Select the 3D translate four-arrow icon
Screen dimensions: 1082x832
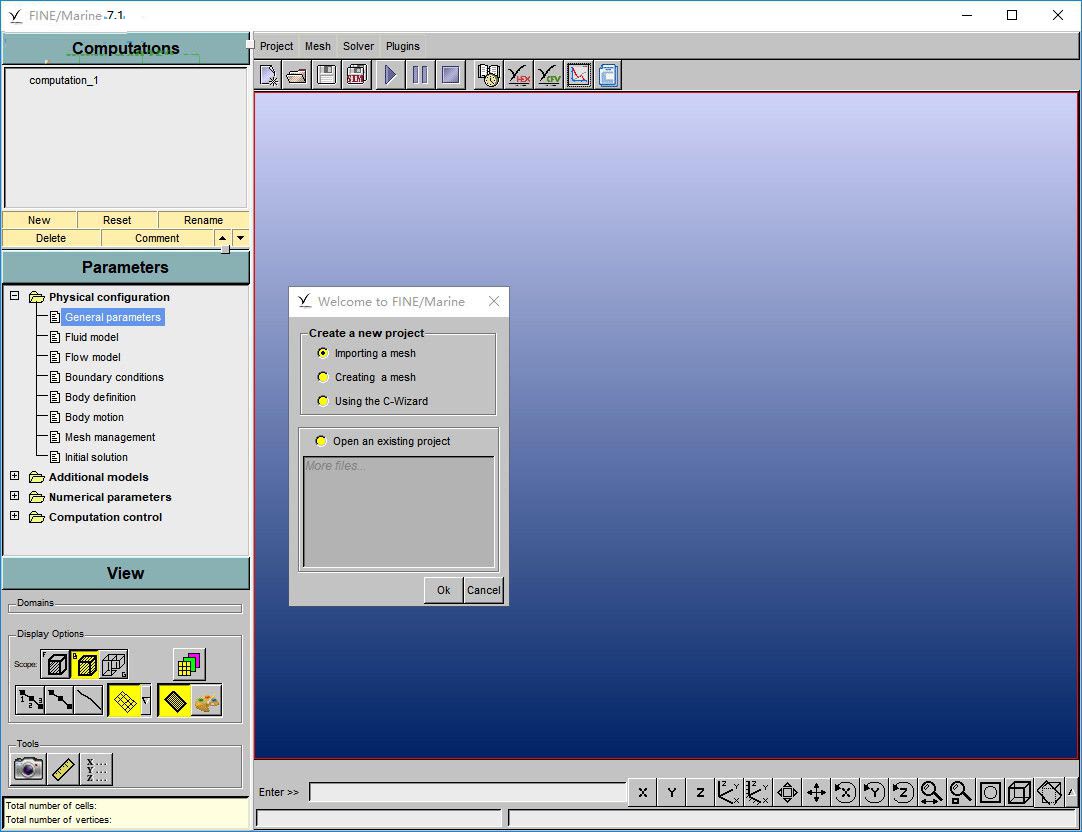[816, 792]
